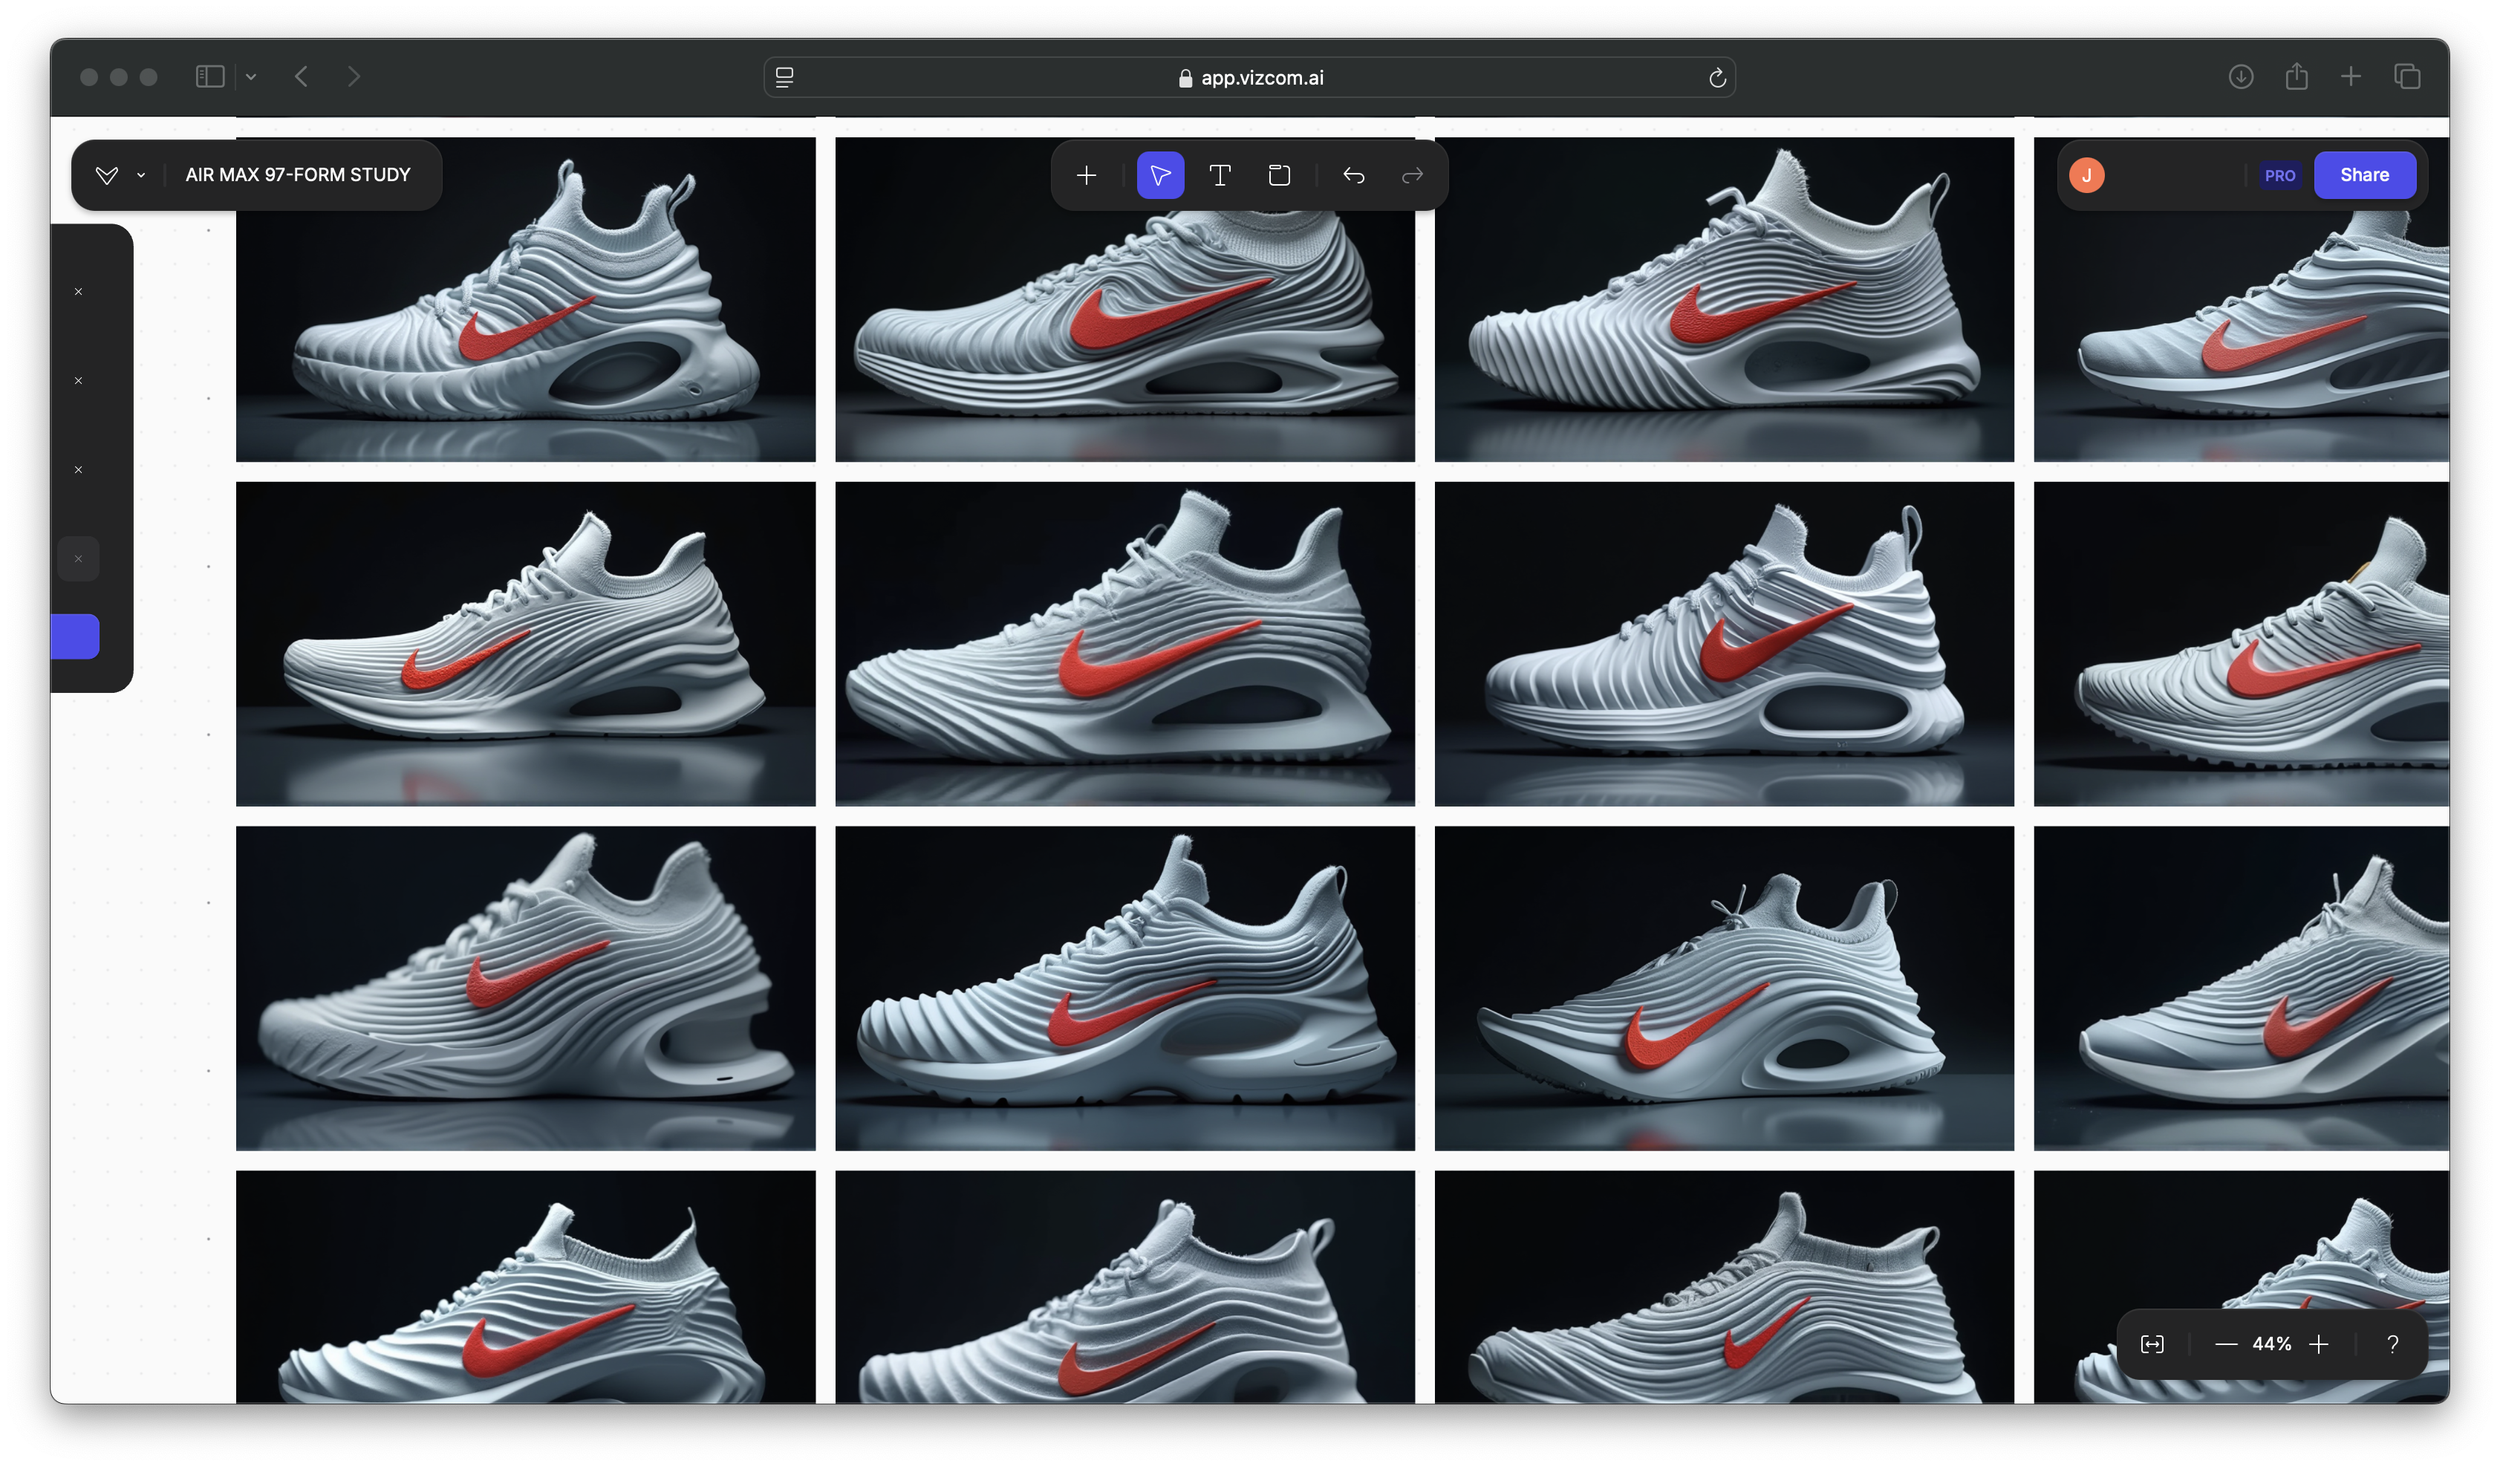Click the app.vizcom.ai address bar
This screenshot has height=1466, width=2500.
pyautogui.click(x=1250, y=77)
